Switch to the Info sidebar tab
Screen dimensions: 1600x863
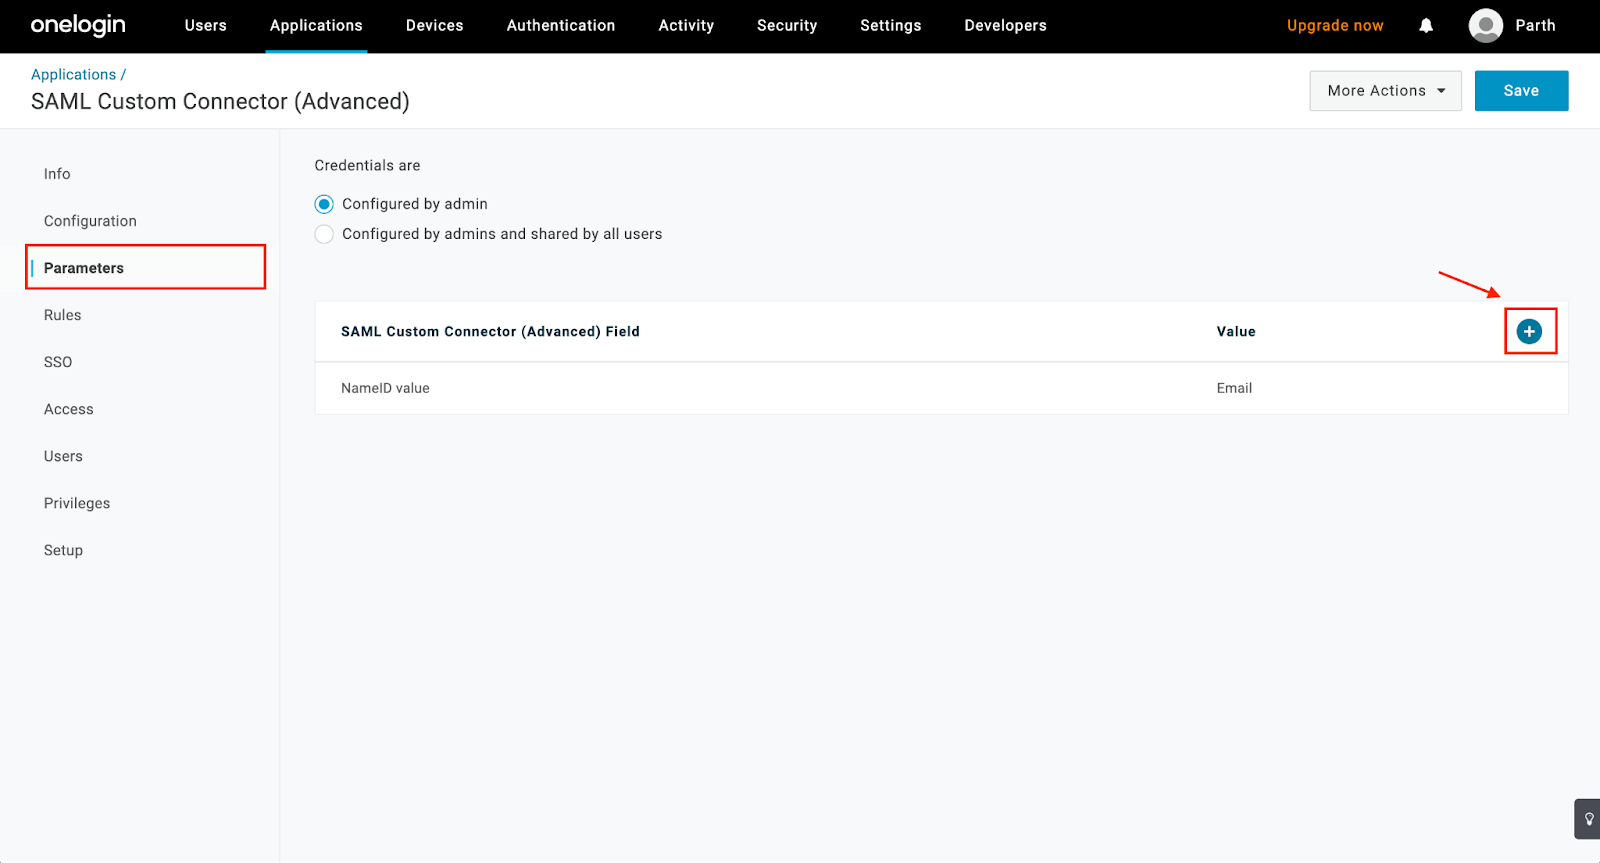[57, 174]
